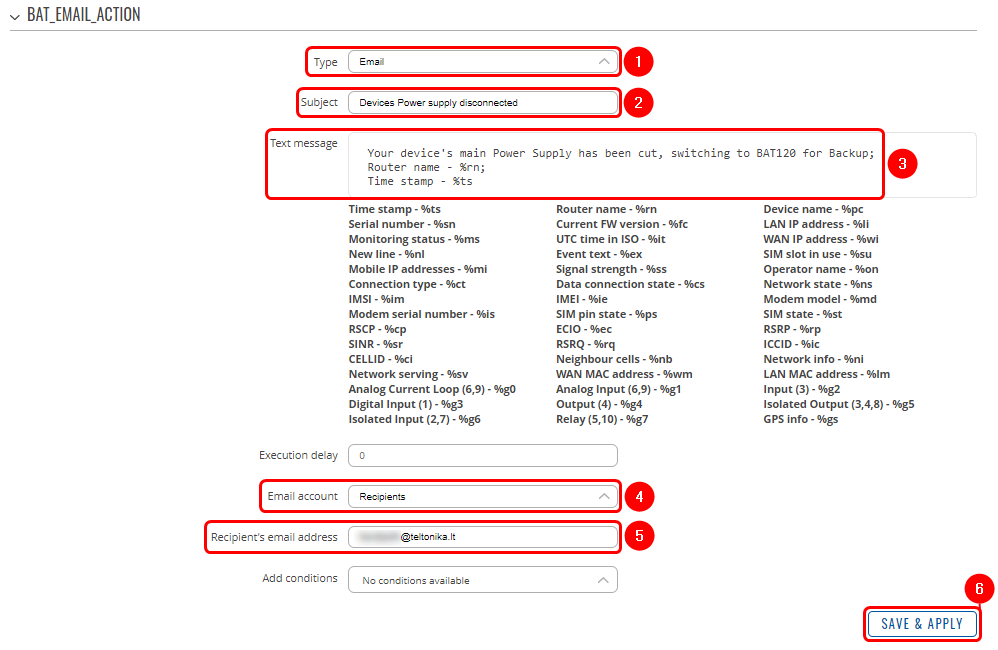Click into the Subject input field
The width and height of the screenshot is (998, 650).
coord(483,102)
